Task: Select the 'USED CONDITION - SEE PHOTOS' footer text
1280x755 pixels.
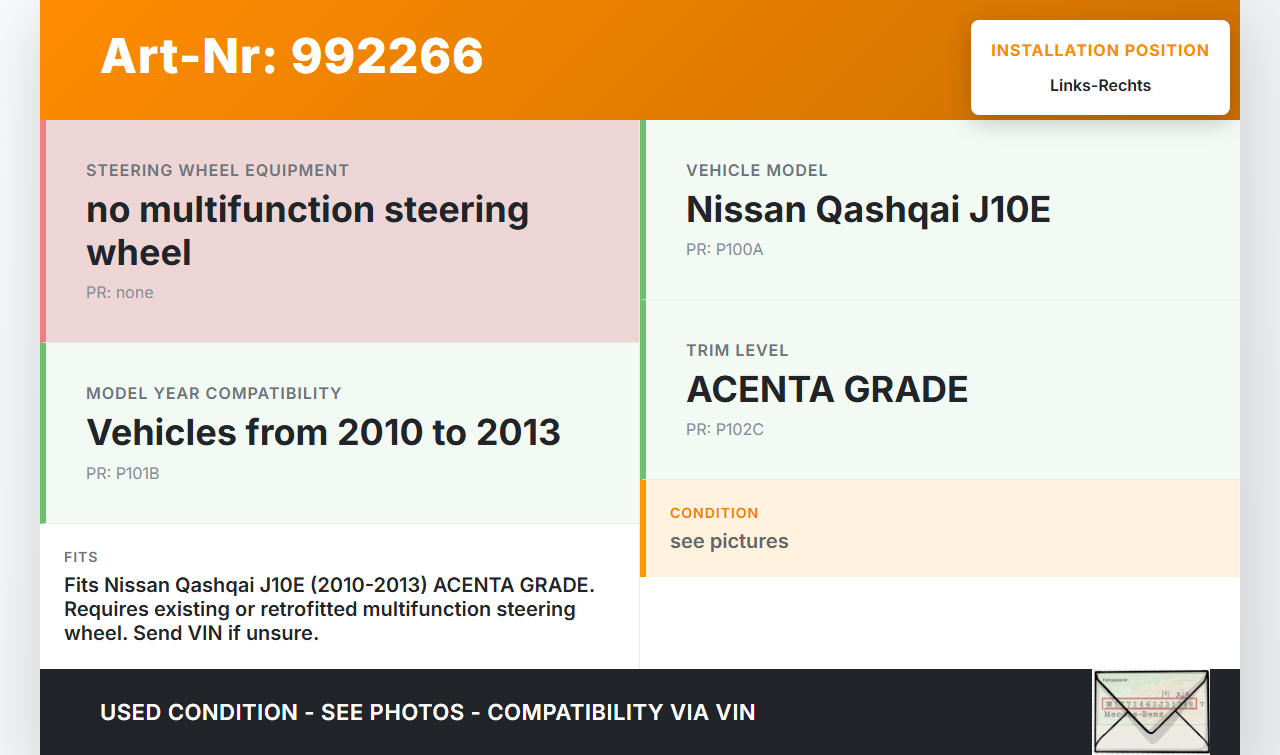Action: (x=428, y=712)
